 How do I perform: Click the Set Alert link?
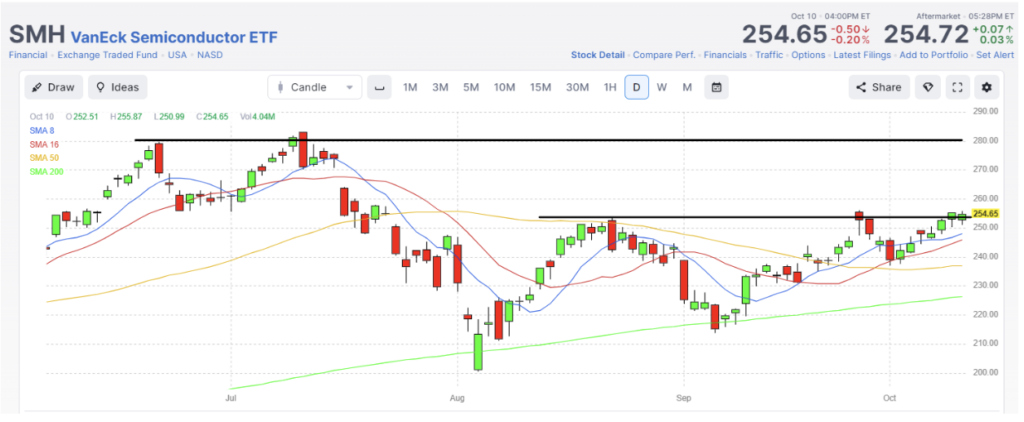995,55
